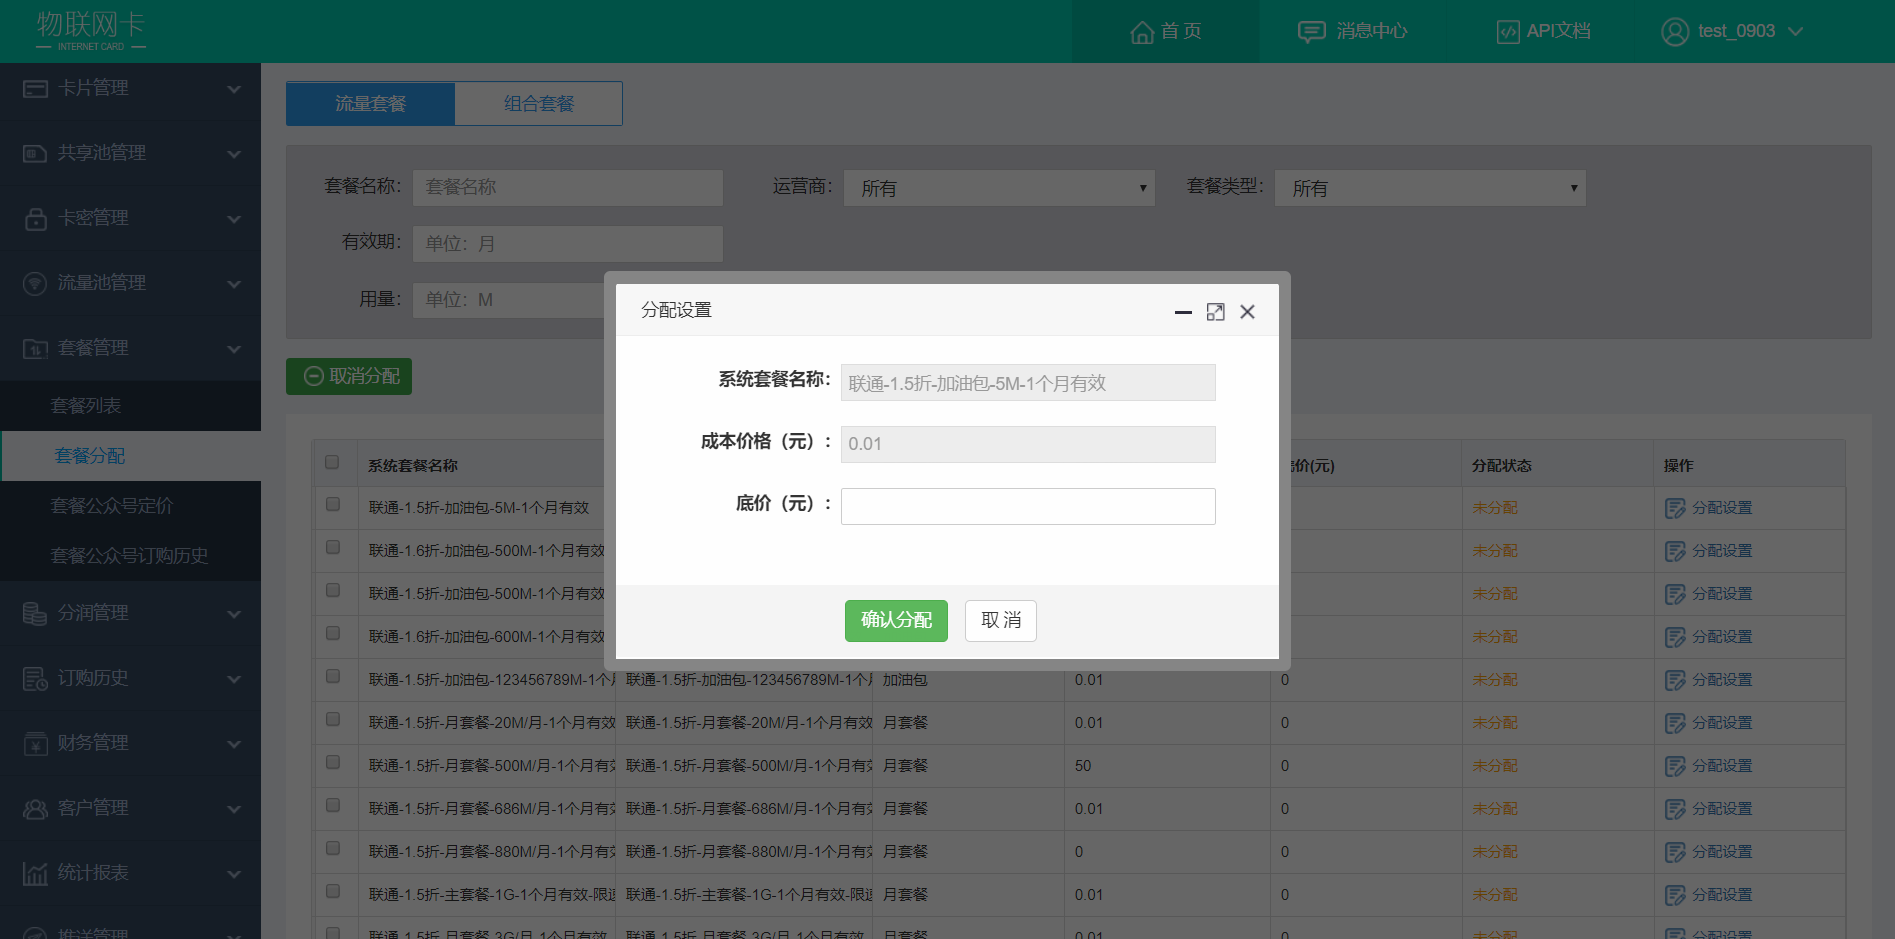Maximize the 分配设置 dialog
1895x939 pixels.
(1215, 312)
